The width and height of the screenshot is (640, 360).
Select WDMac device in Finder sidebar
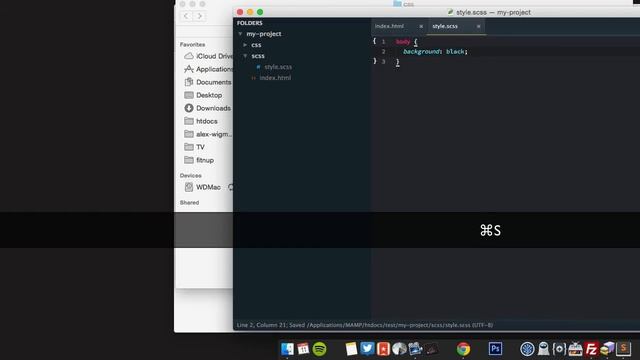pyautogui.click(x=202, y=187)
